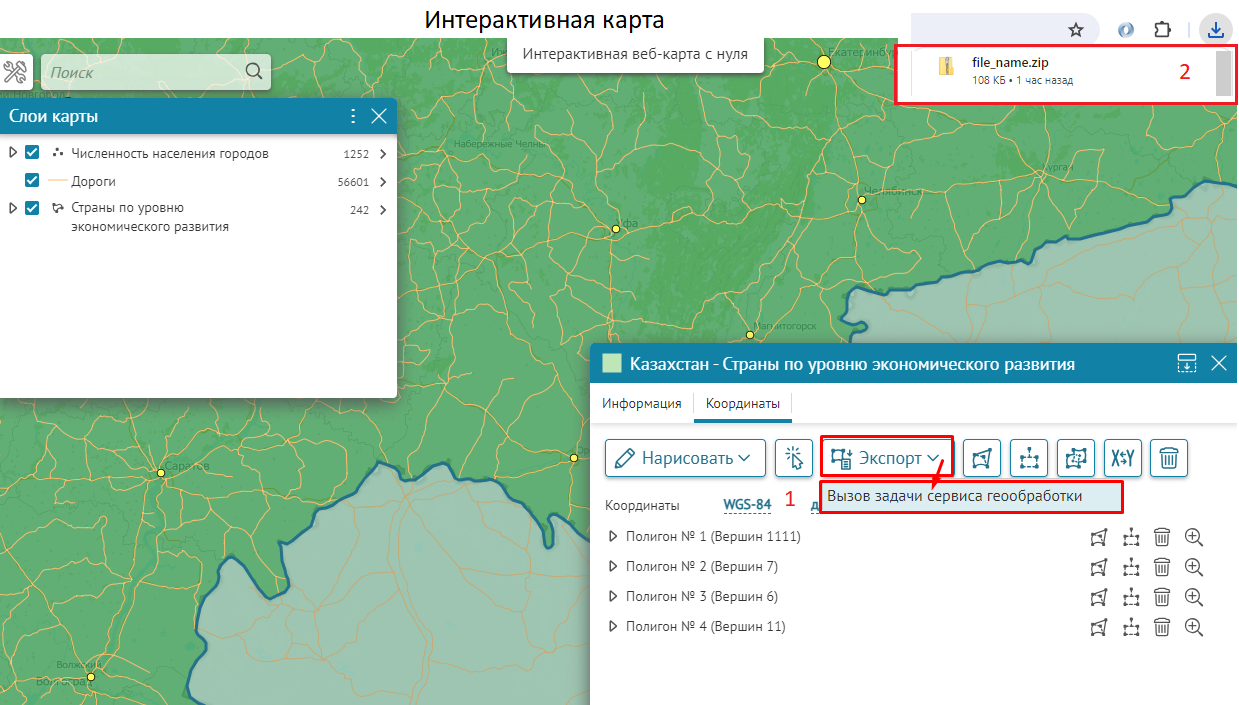This screenshot has height=705, width=1239.
Task: Delete Полигон № 3 using its trash icon
Action: 1162,597
